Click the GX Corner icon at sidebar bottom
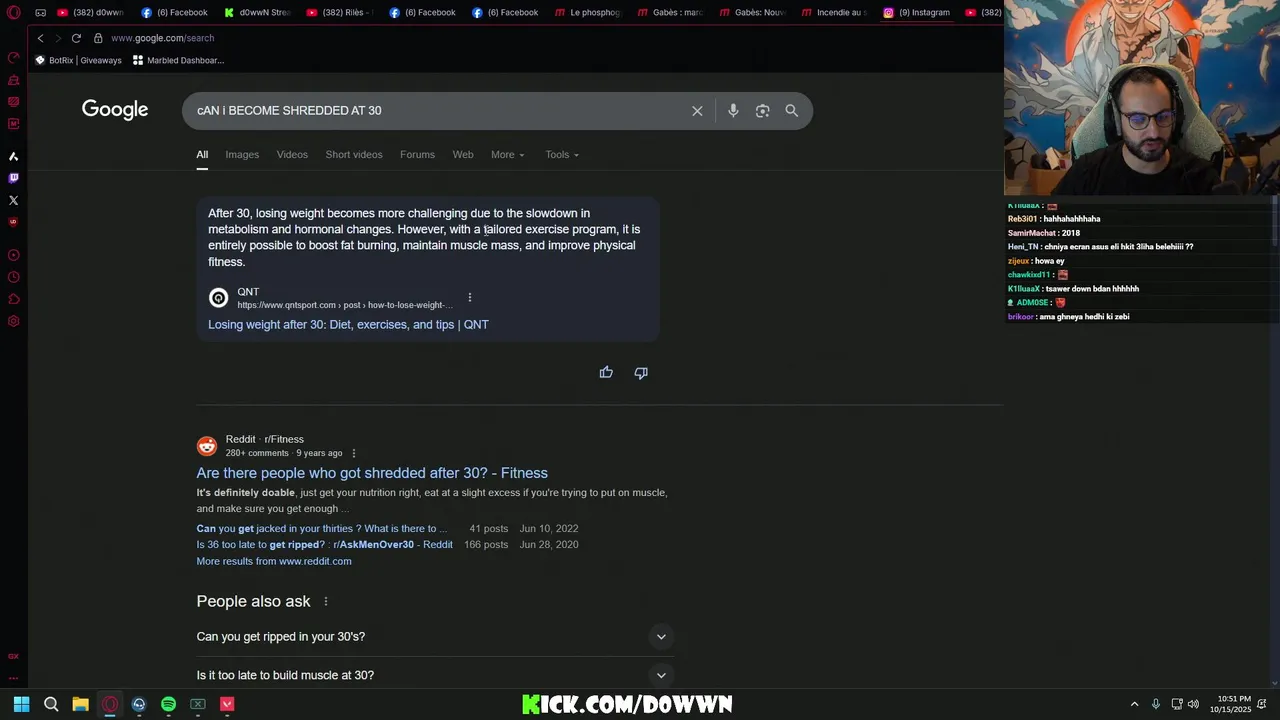This screenshot has height=720, width=1280. pos(13,657)
